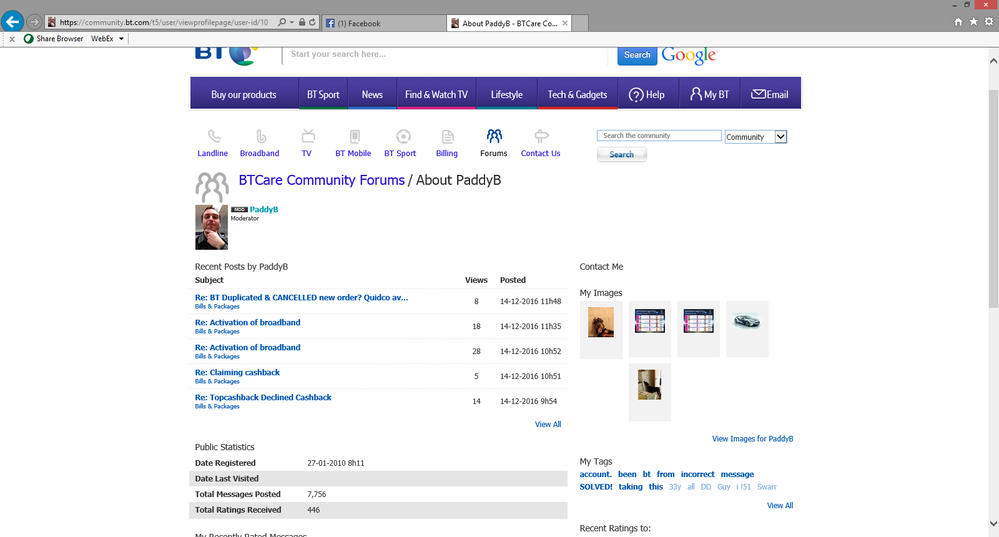Open favorites star icon
This screenshot has height=537, width=999.
coord(974,22)
